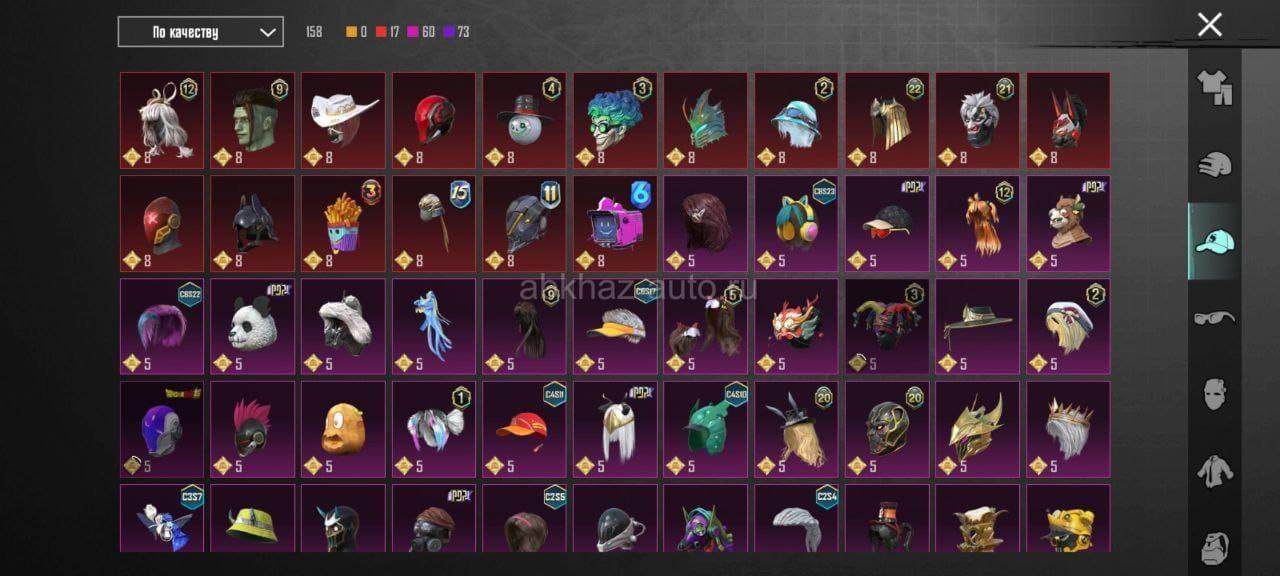Click the purple rarity count 73

coord(456,32)
